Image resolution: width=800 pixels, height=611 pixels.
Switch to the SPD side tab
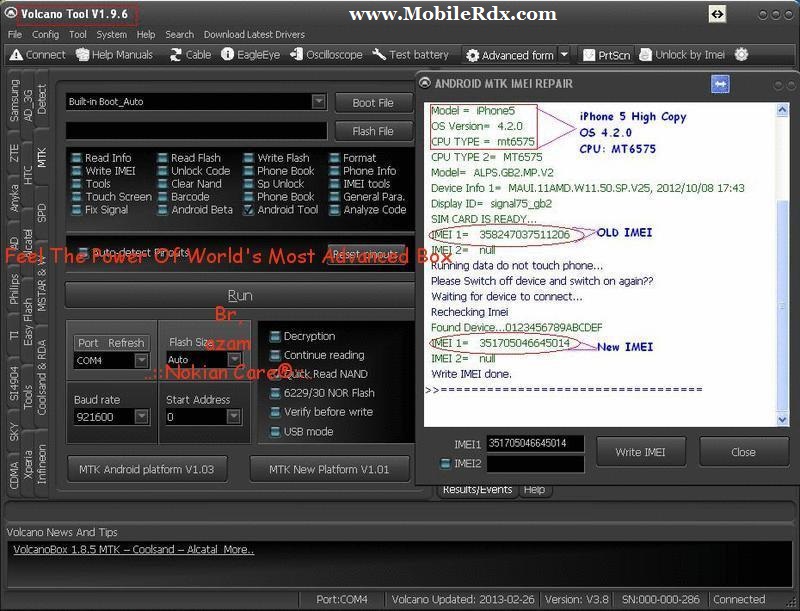pos(41,213)
